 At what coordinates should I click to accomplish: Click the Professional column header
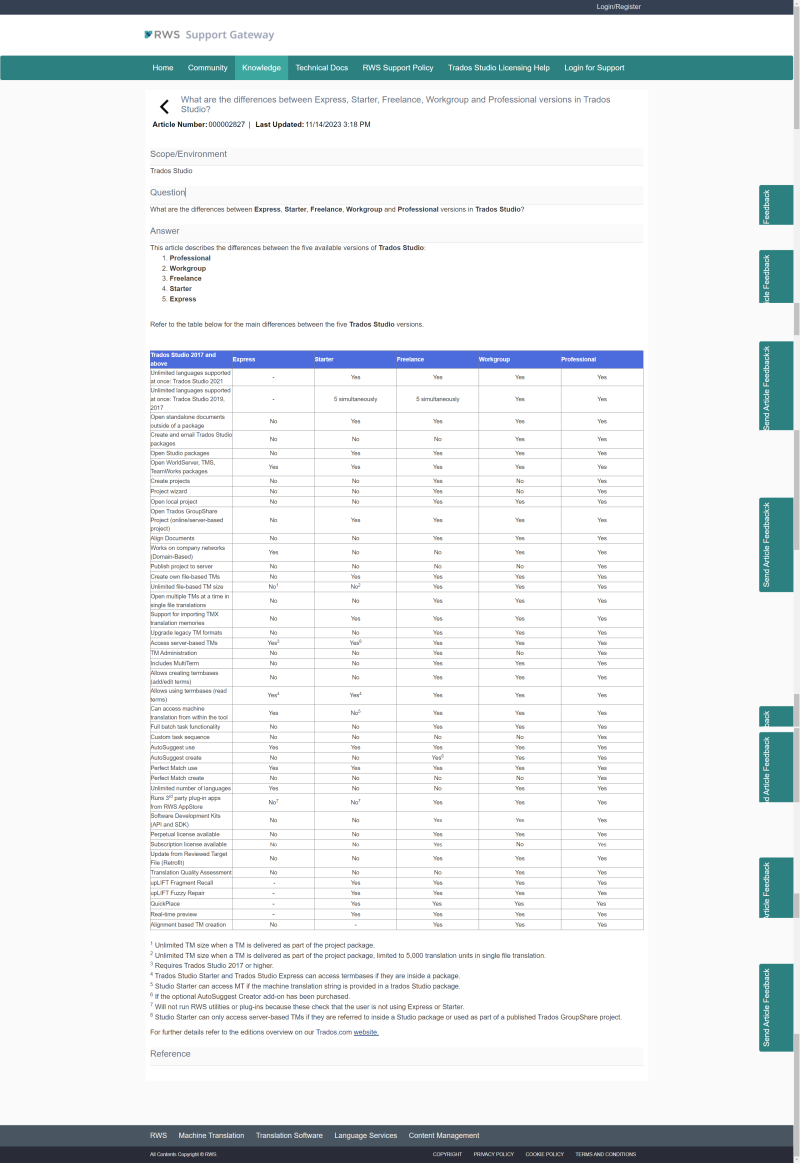[578, 359]
